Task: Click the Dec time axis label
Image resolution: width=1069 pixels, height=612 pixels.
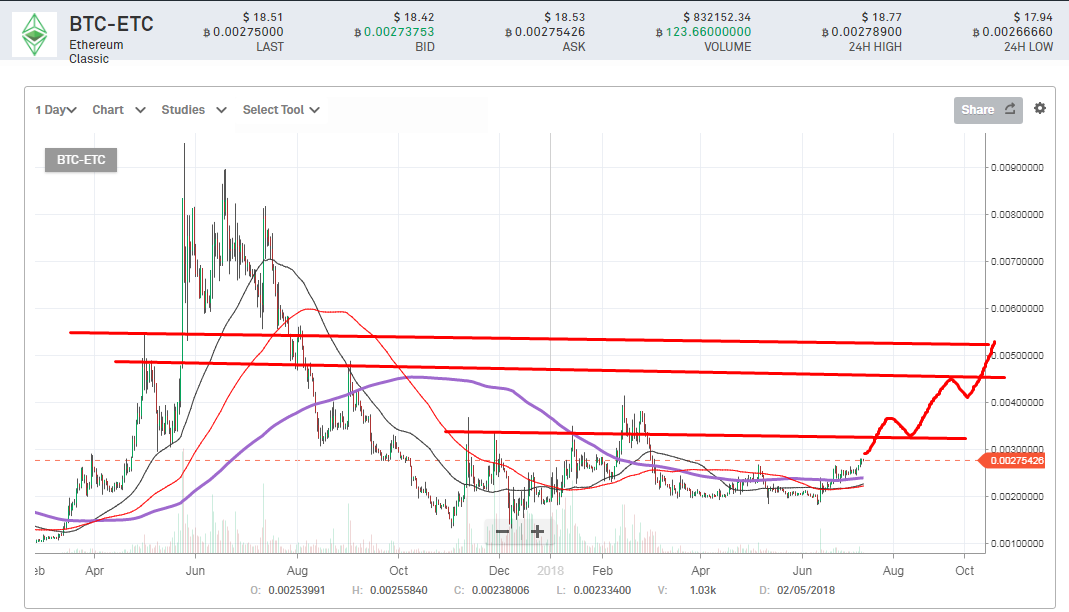Action: 499,570
